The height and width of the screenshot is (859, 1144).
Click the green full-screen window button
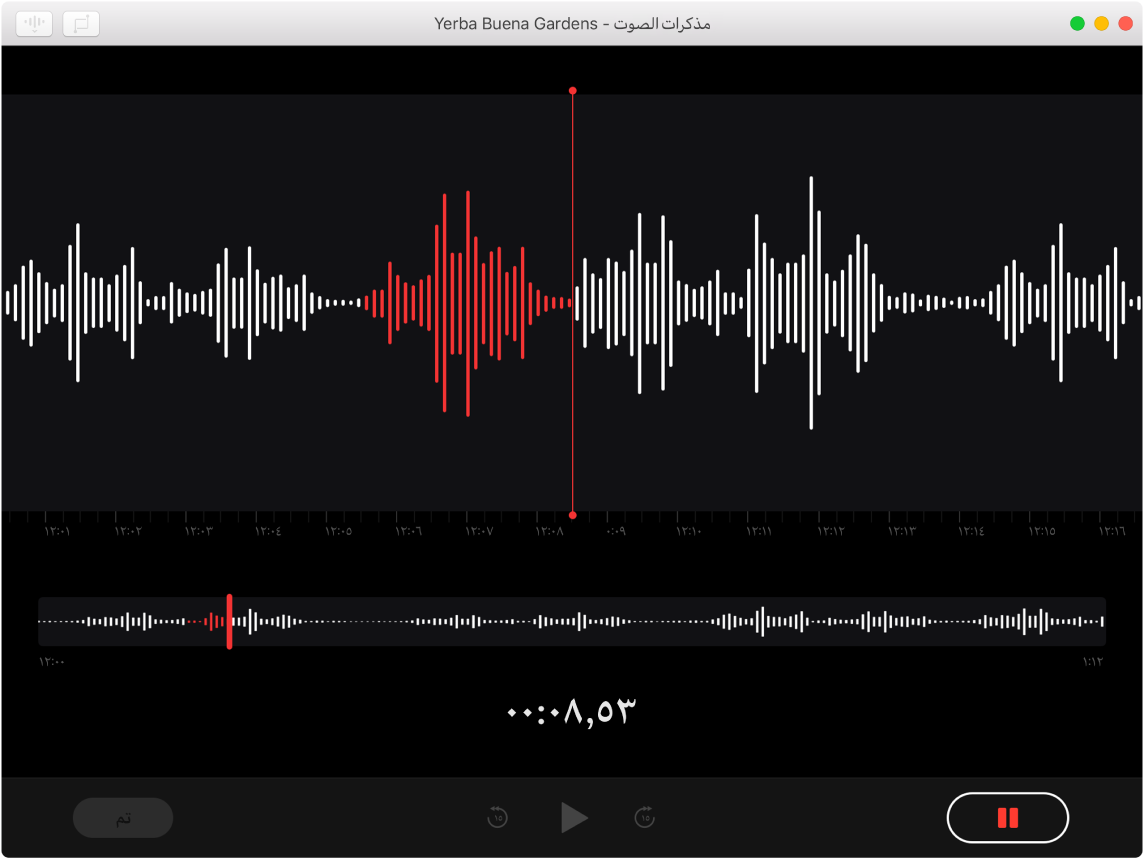pos(1077,23)
